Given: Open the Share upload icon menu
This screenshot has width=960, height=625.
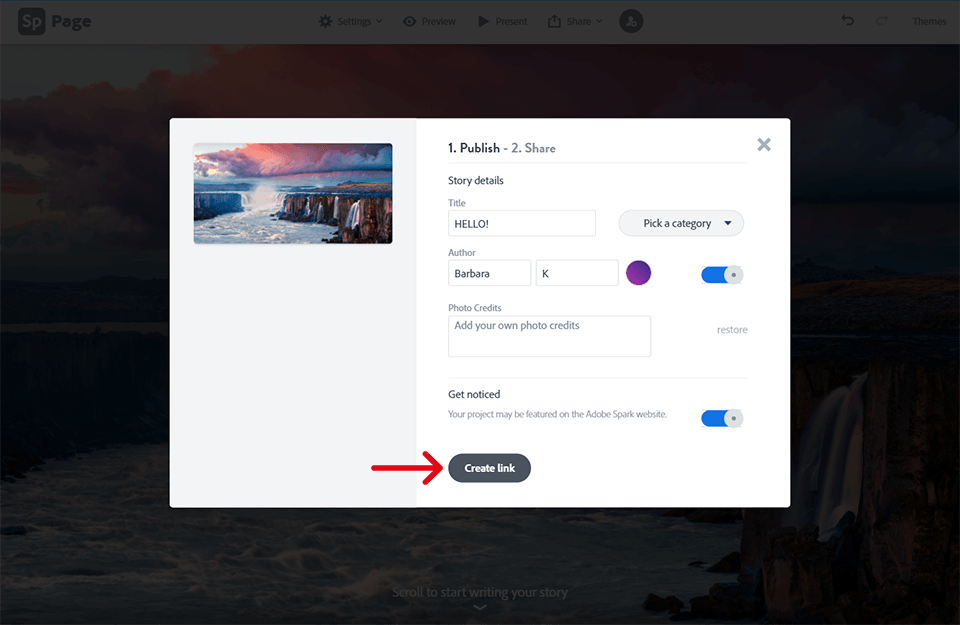Looking at the screenshot, I should (554, 21).
